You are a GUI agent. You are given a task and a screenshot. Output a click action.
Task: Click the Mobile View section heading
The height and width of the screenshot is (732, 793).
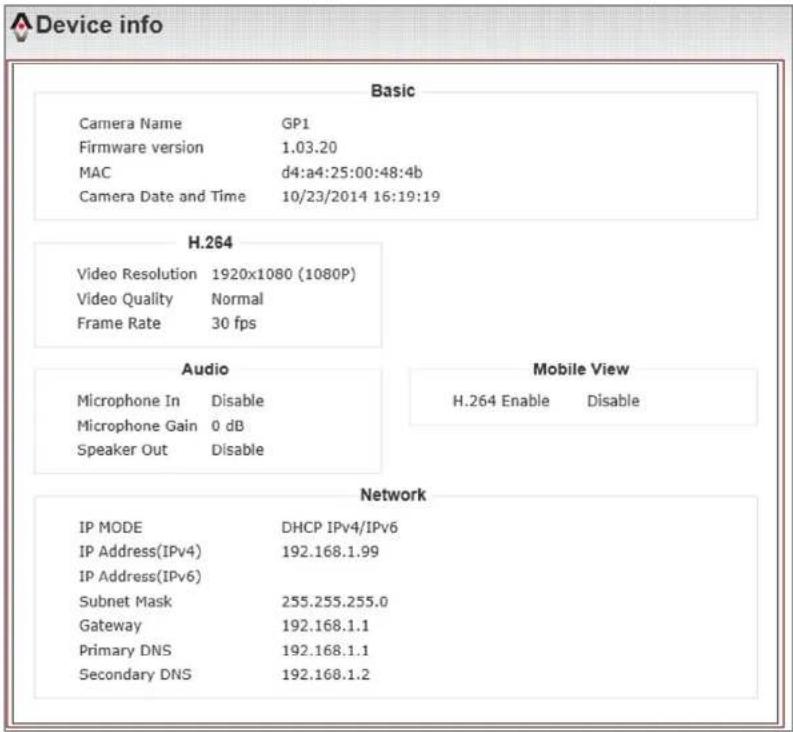581,369
